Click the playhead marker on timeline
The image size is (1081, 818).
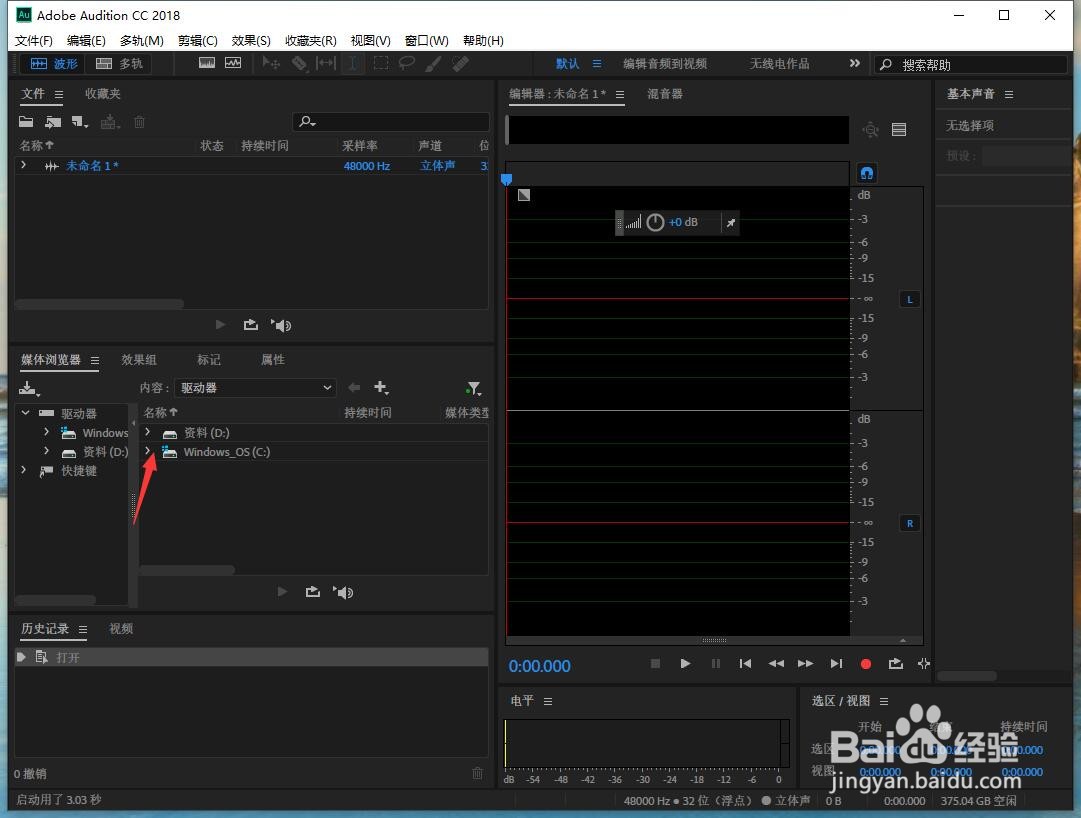pos(507,179)
